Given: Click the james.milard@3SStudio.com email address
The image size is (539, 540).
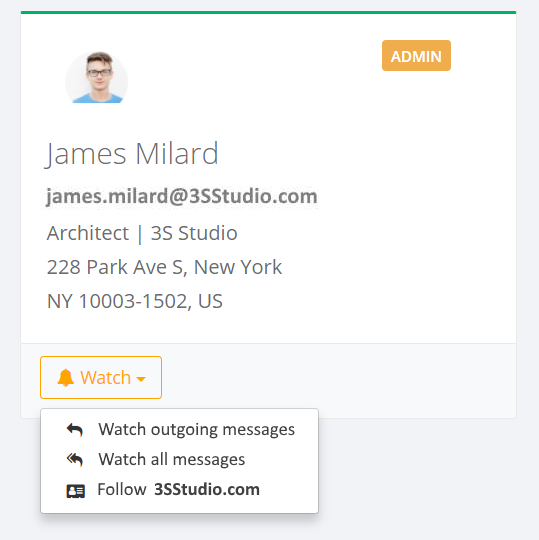Looking at the screenshot, I should pos(182,196).
